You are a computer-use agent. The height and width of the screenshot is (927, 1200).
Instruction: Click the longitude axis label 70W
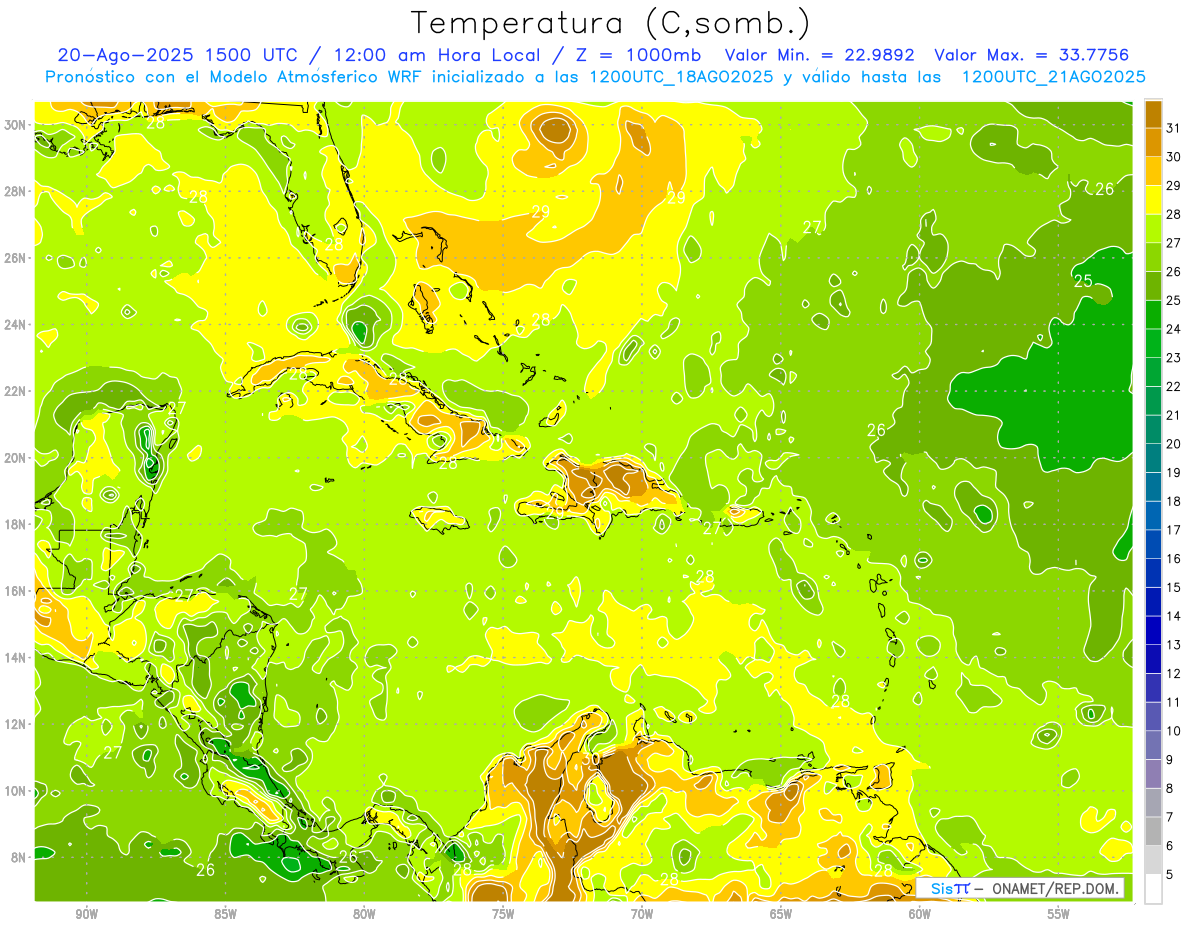coord(642,914)
